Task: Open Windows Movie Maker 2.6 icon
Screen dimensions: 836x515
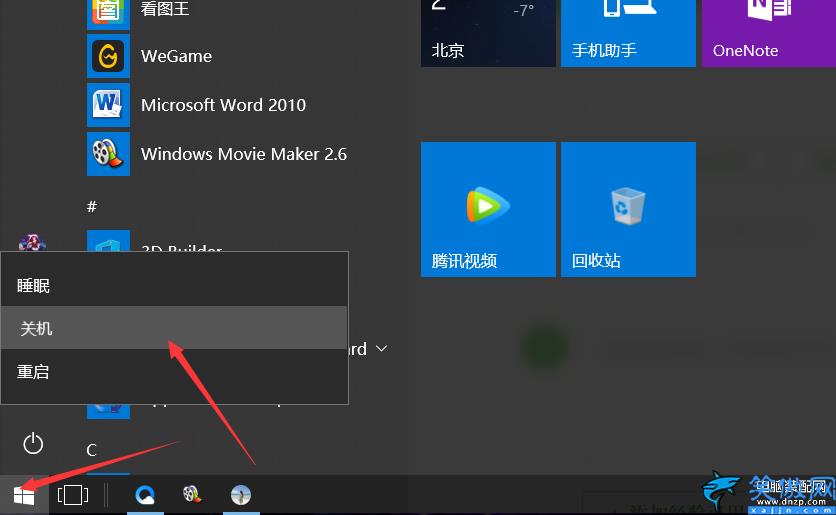Action: tap(108, 154)
